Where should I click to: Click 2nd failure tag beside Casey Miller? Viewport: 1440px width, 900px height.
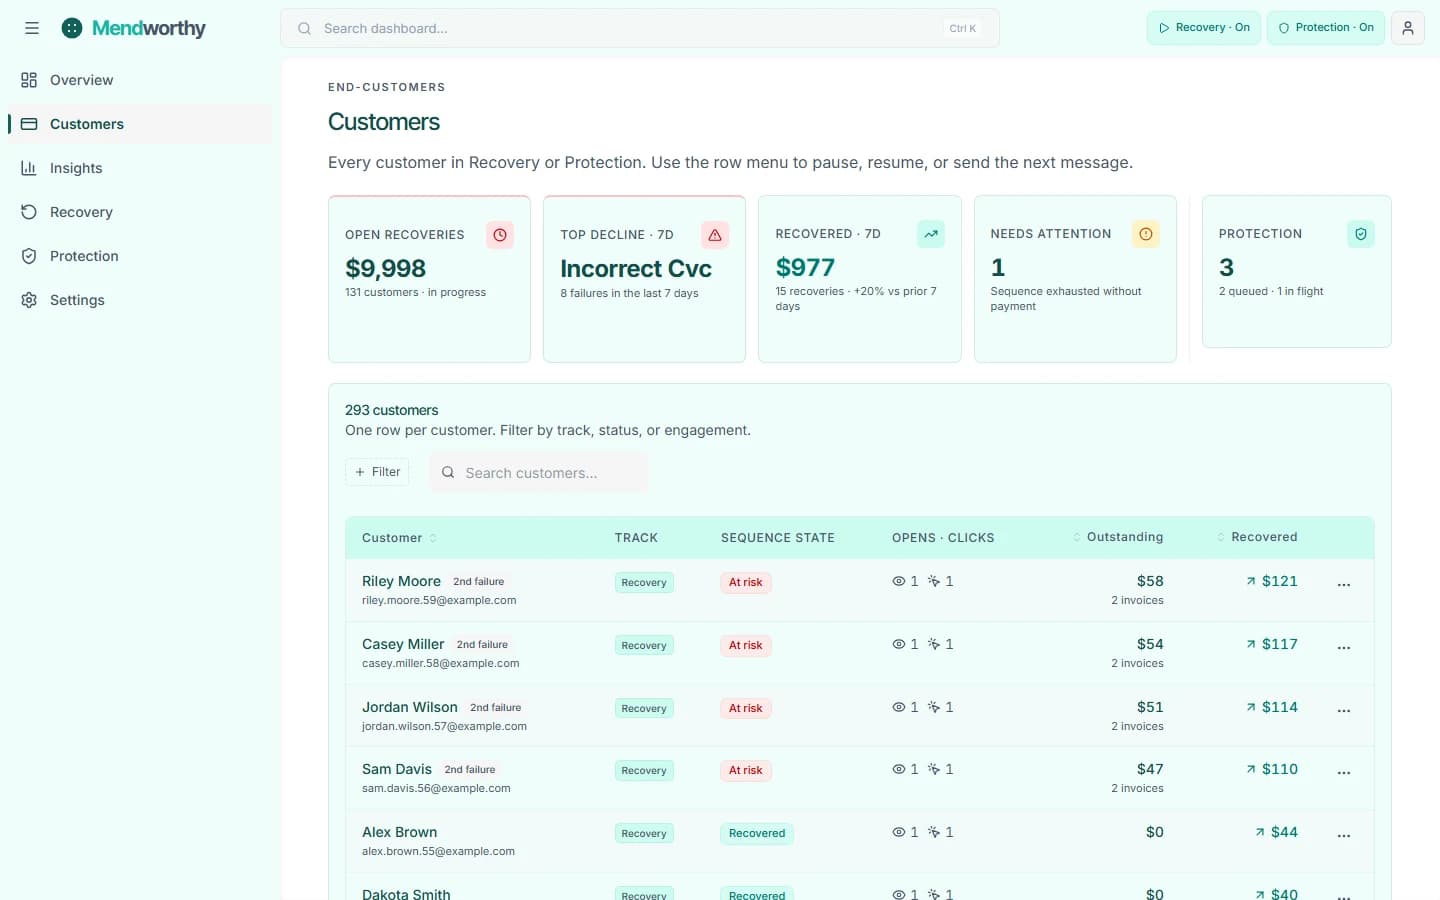(x=482, y=645)
